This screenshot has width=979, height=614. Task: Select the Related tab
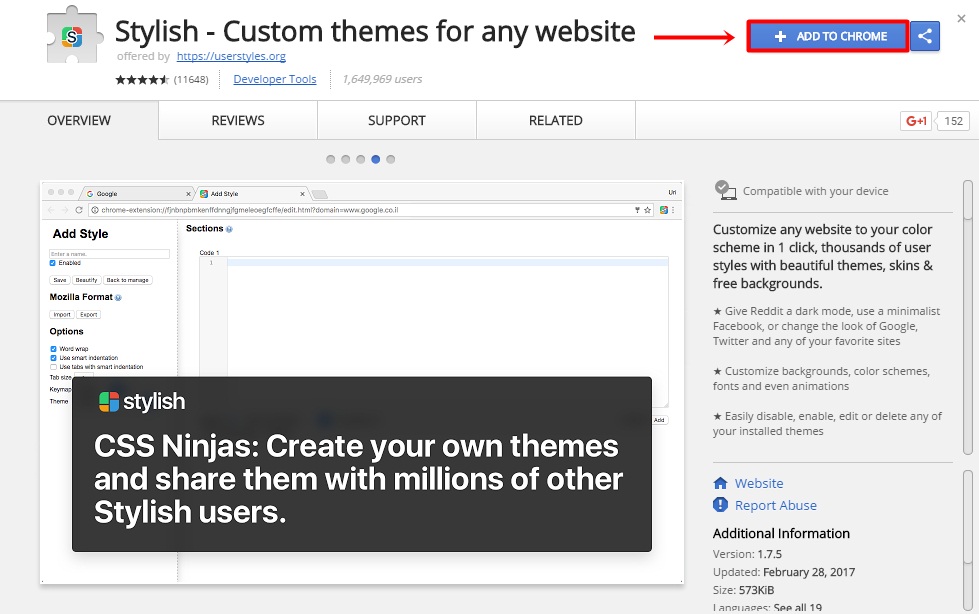click(x=555, y=120)
